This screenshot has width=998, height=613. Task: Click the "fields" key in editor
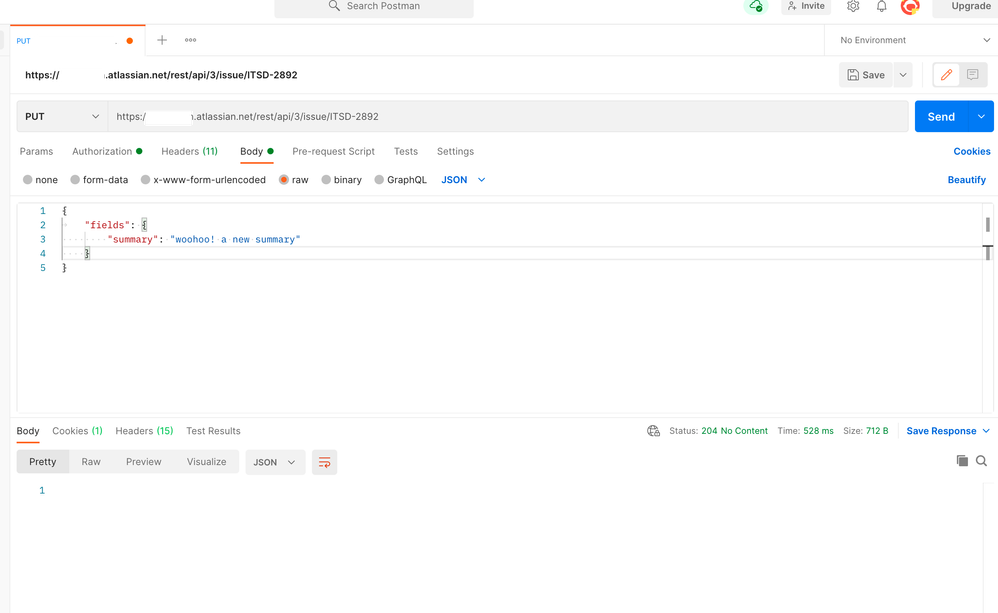(x=107, y=225)
